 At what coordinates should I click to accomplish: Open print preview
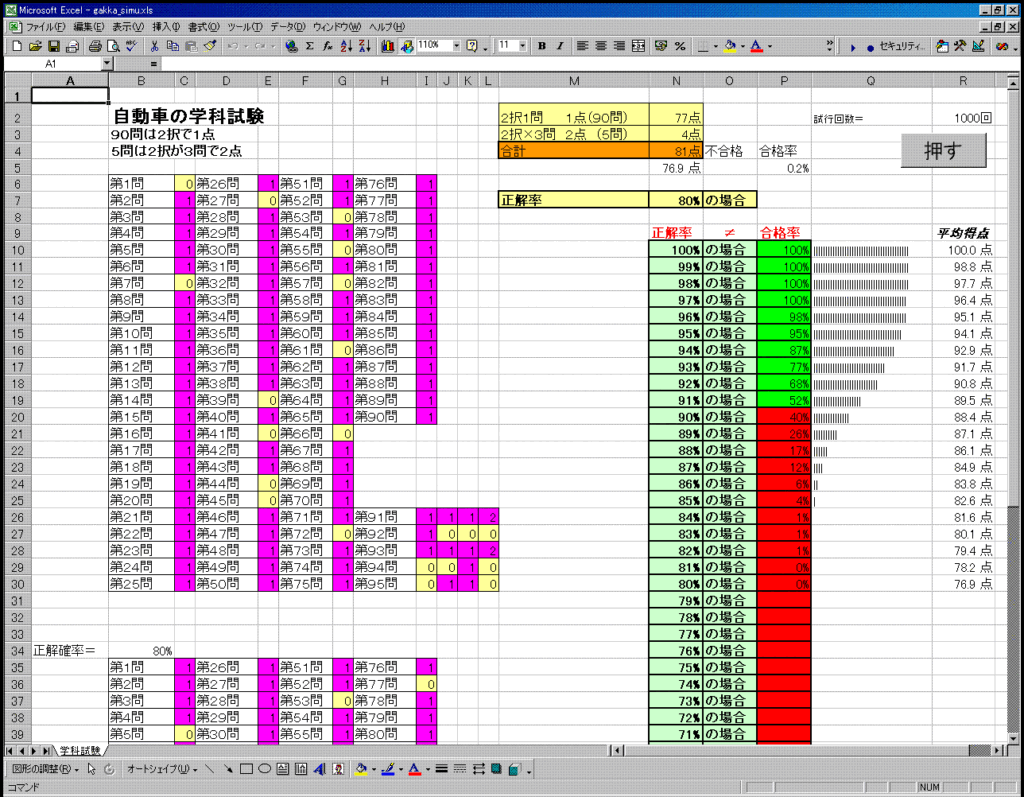(113, 46)
